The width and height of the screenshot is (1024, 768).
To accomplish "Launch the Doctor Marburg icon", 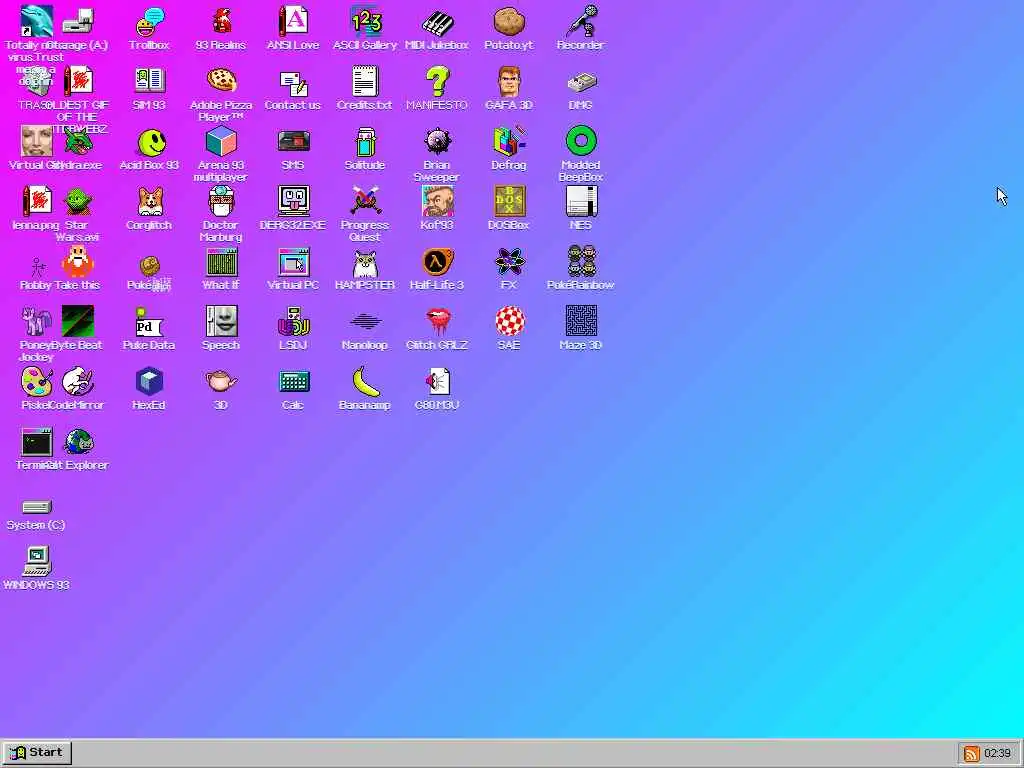I will 221,201.
